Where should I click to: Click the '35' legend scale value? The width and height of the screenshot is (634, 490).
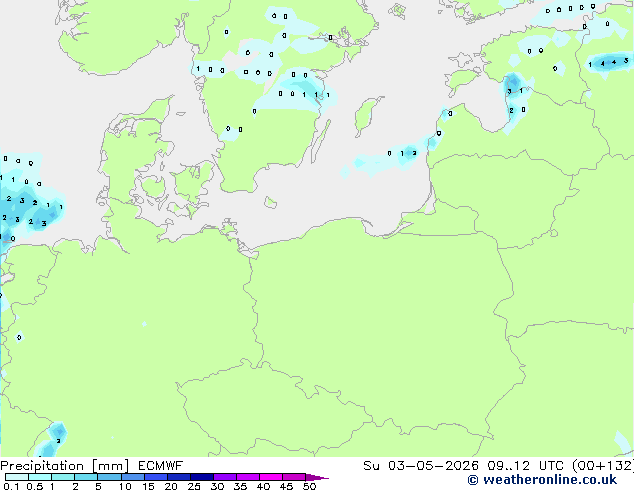pyautogui.click(x=240, y=486)
